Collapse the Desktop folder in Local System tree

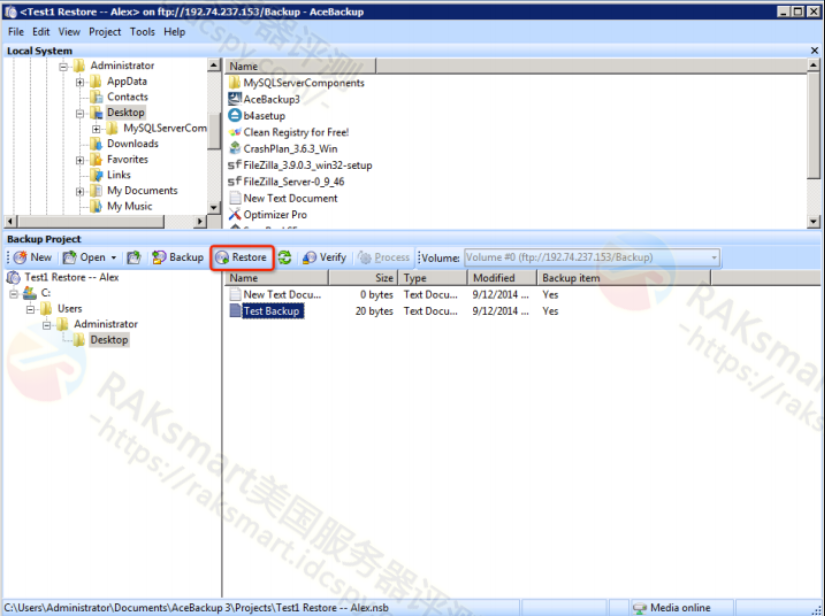pos(80,113)
